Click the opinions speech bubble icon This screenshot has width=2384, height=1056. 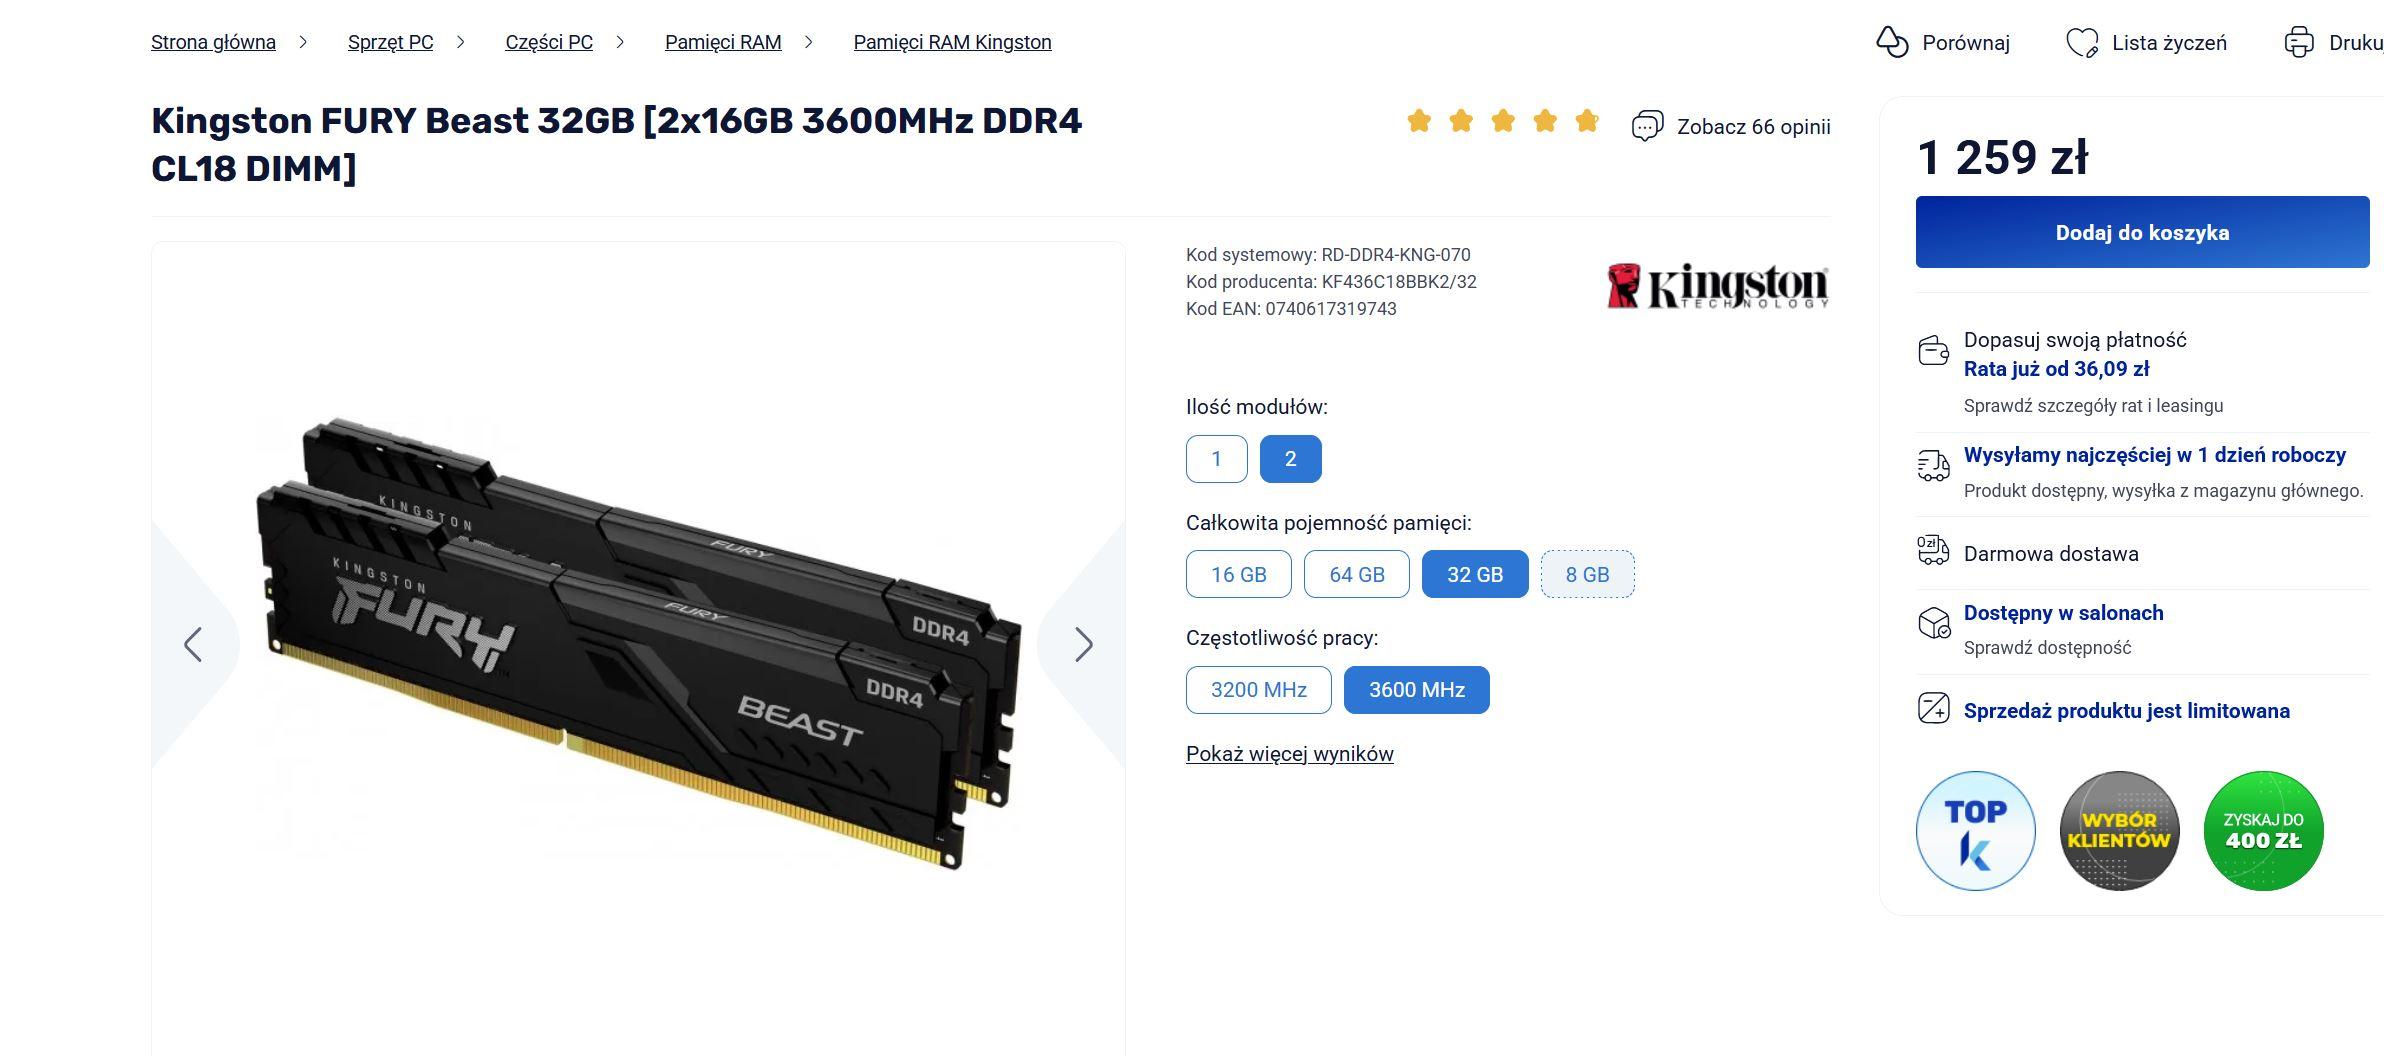click(1647, 126)
